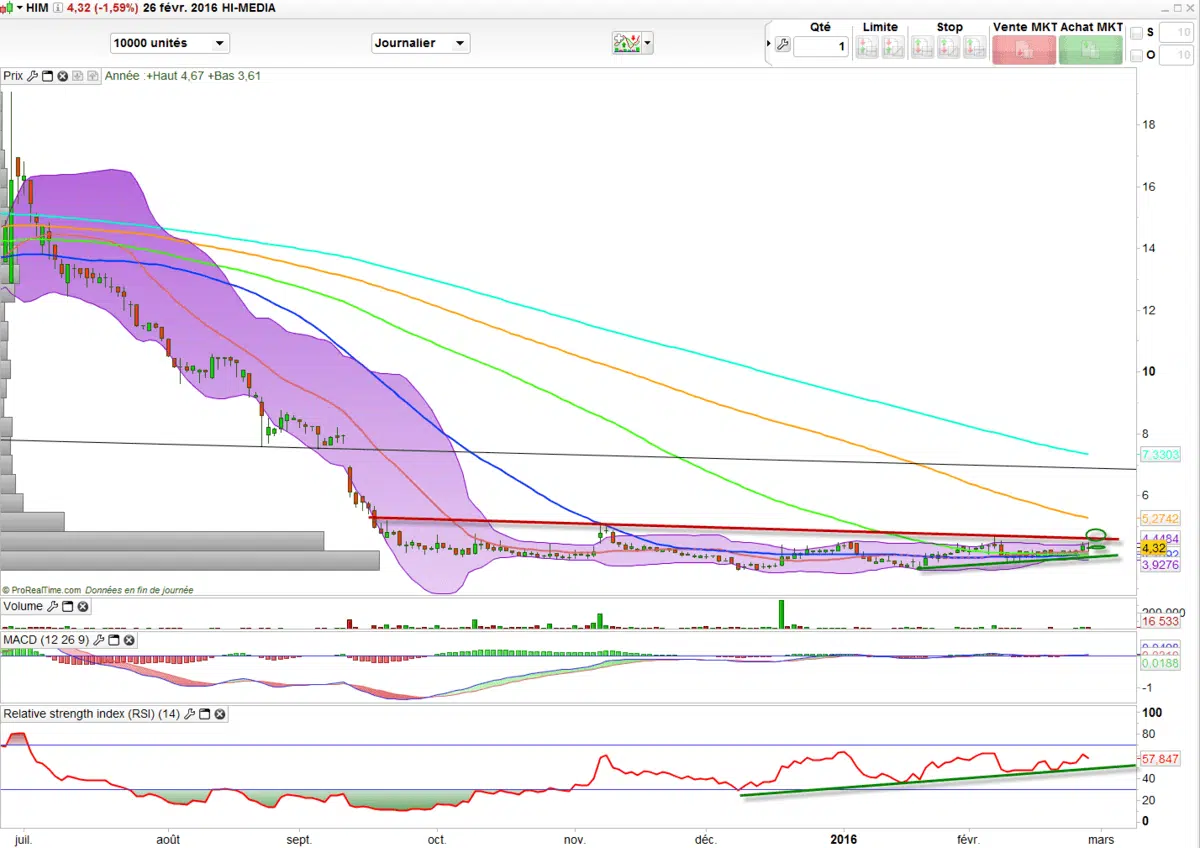This screenshot has width=1200, height=848.
Task: Open the chart style candlestick icon
Action: coord(7,8)
